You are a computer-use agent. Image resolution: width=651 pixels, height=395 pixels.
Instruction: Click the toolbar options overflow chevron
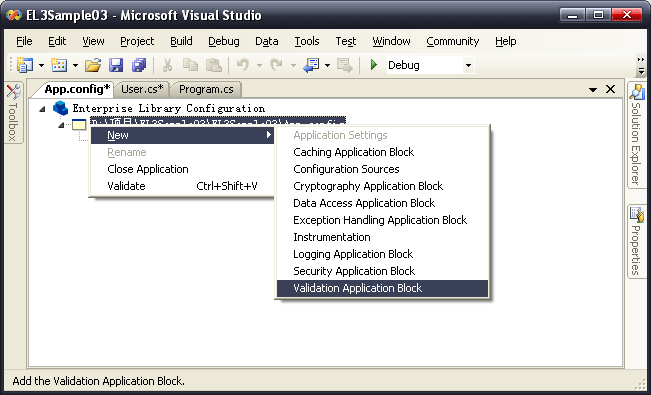pyautogui.click(x=641, y=65)
